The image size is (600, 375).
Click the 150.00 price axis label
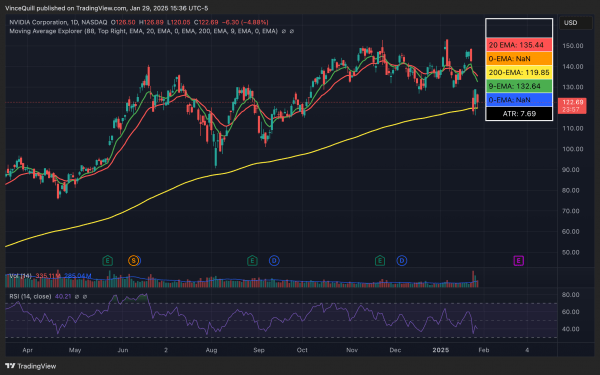(573, 46)
